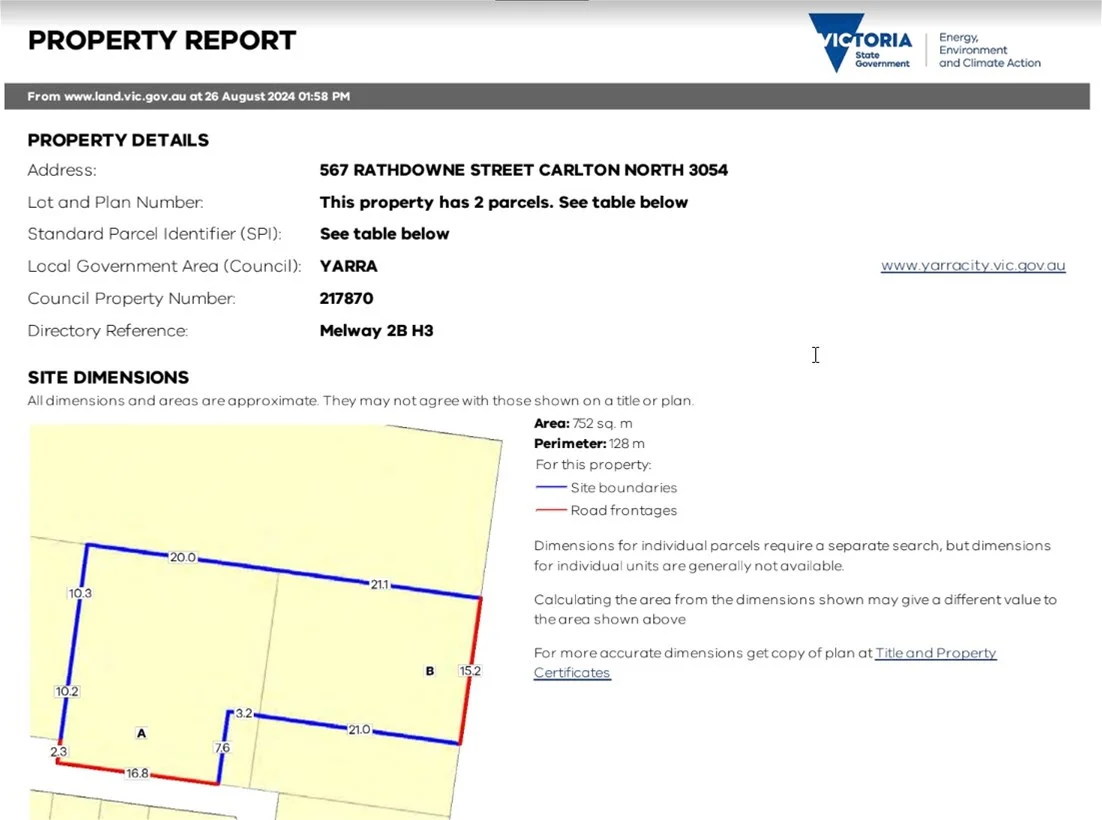Click the red Road frontages legend line

tap(552, 511)
